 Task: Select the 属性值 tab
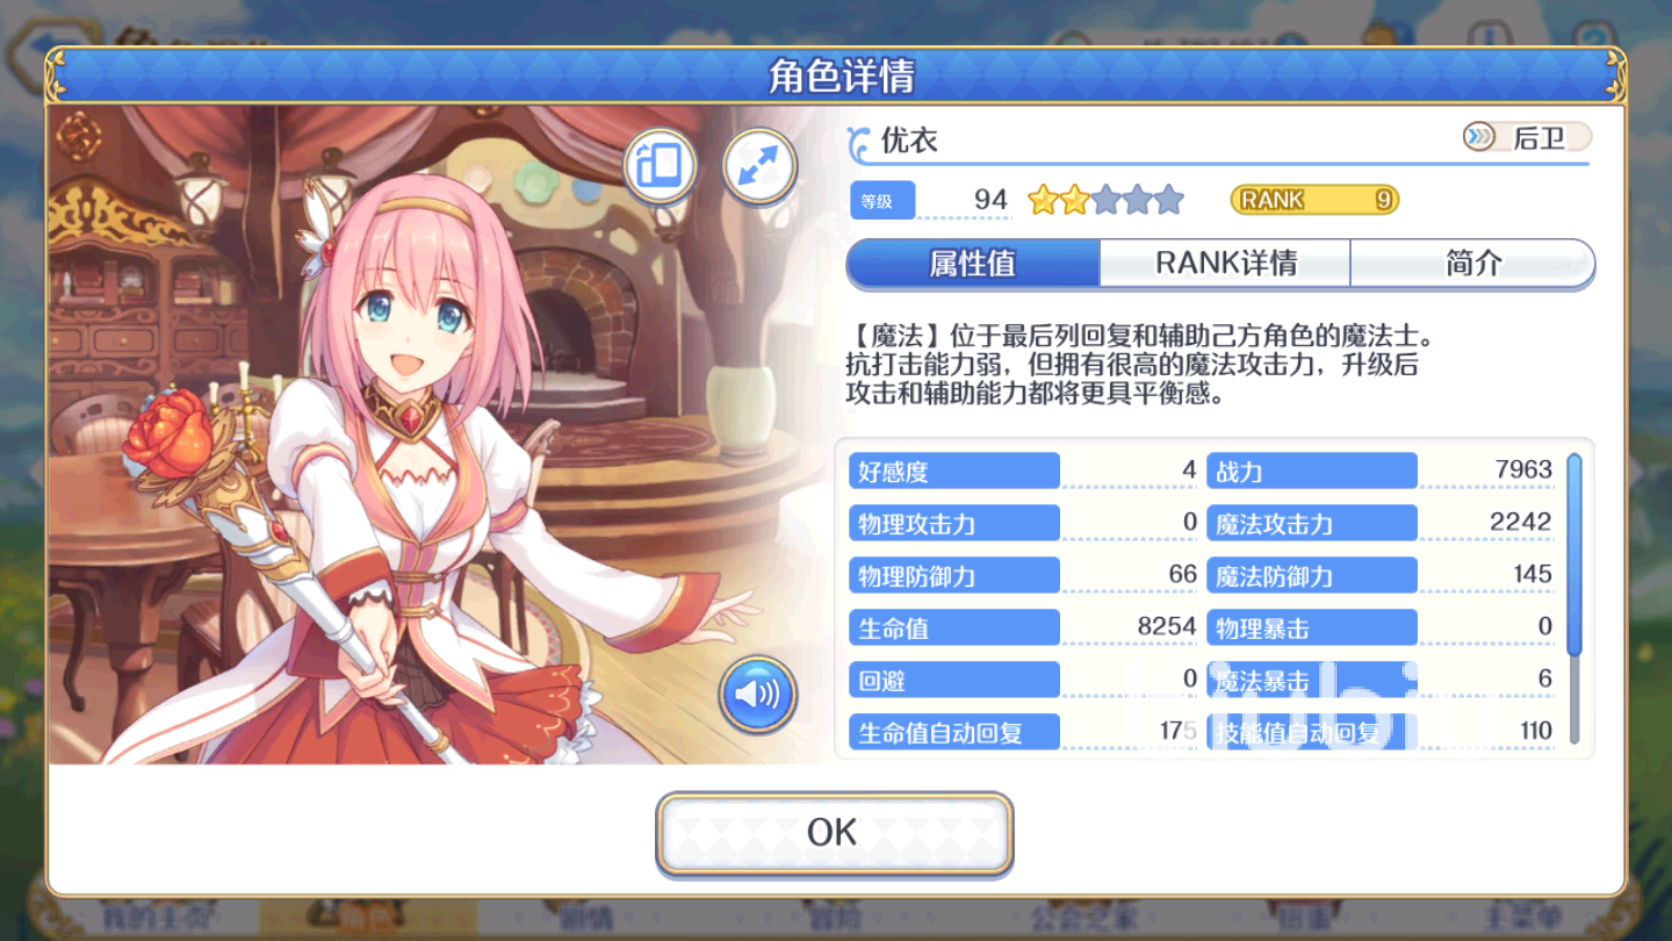pos(973,264)
